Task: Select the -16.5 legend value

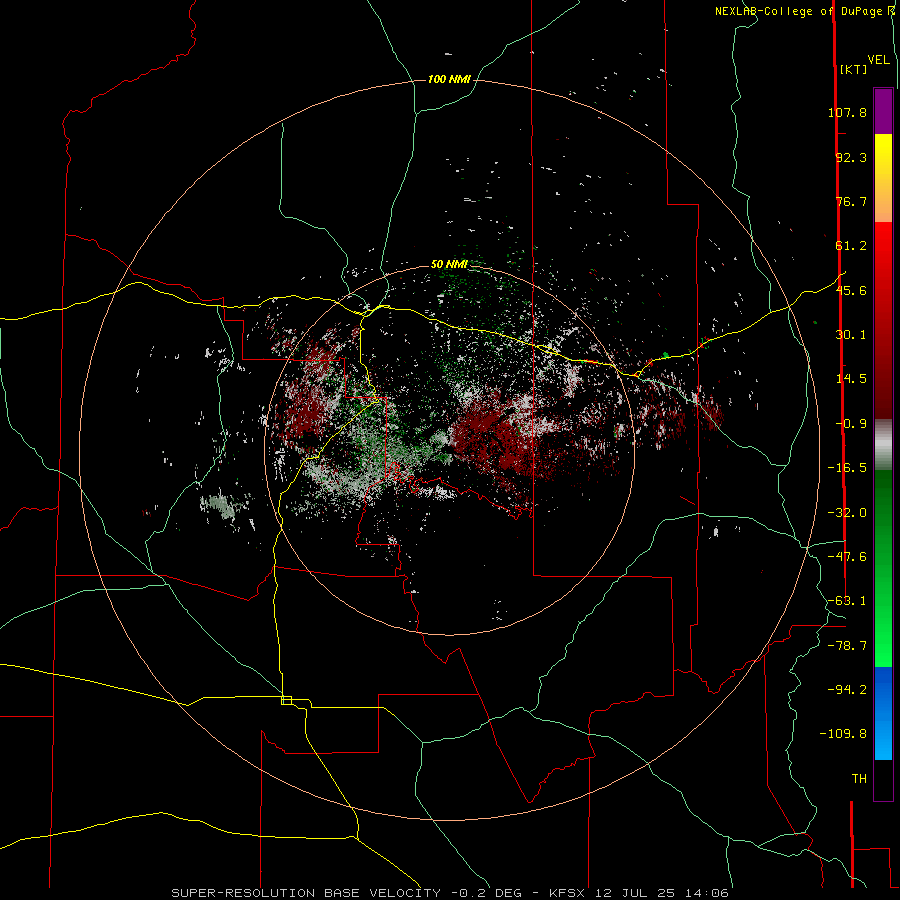Action: point(847,468)
